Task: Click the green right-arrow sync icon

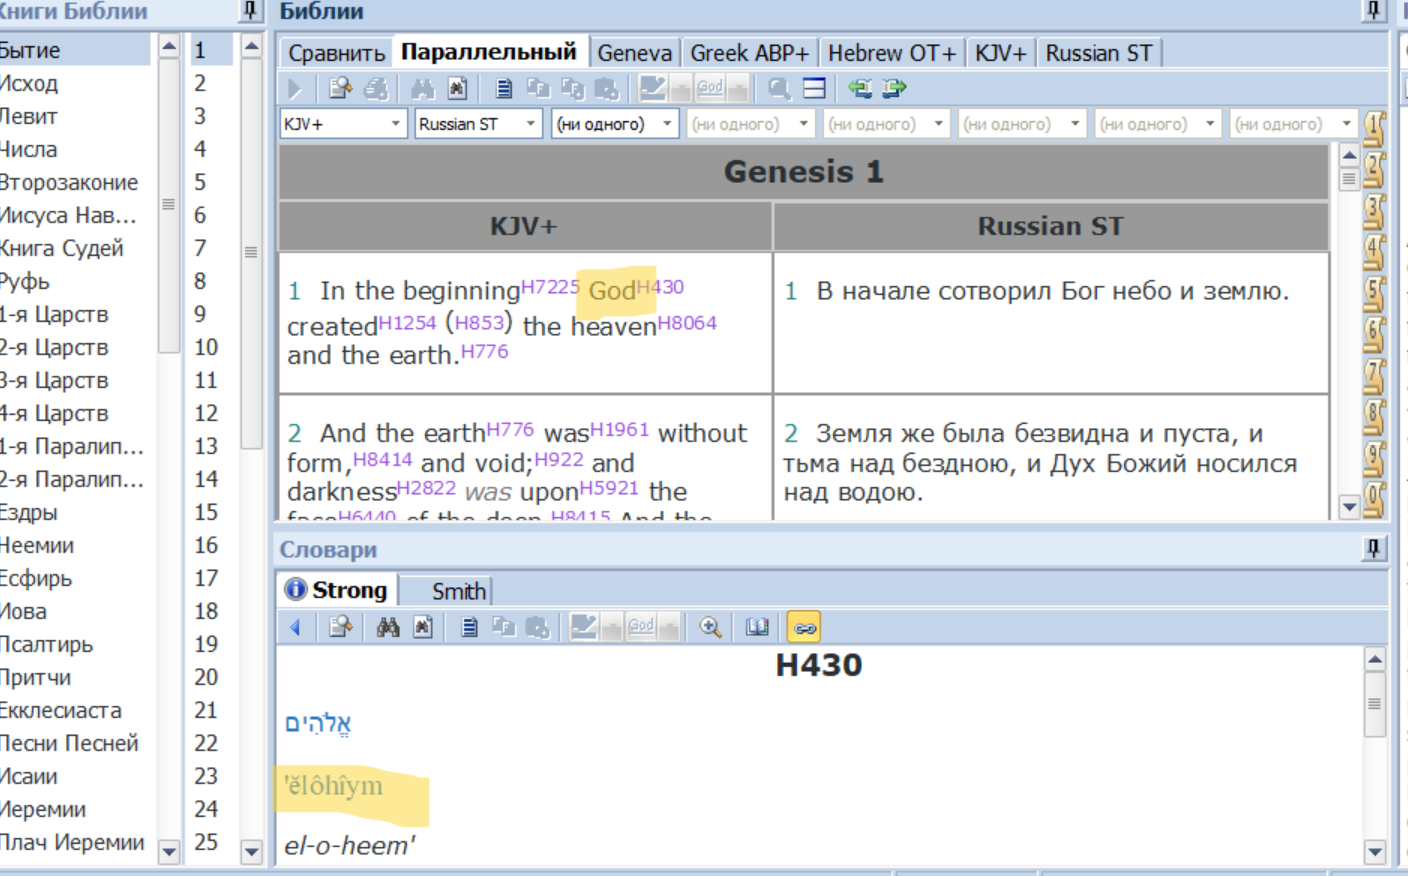Action: [894, 89]
